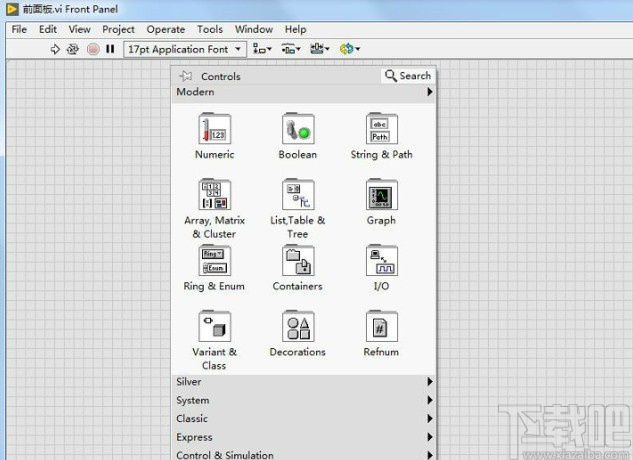This screenshot has height=460, width=633.
Task: Open the I/O palette
Action: 381,268
